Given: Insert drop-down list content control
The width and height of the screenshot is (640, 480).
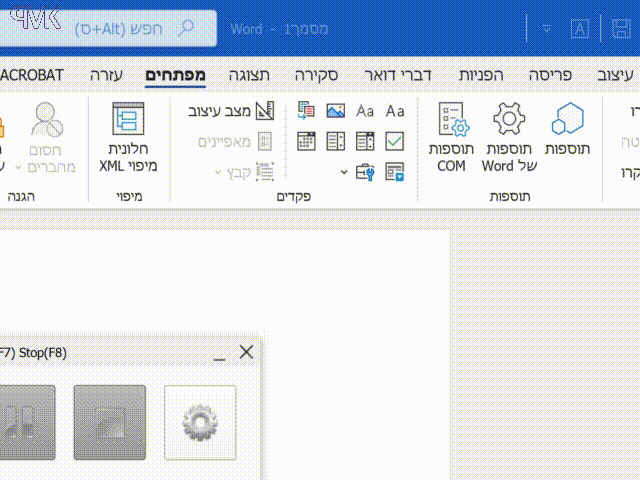Looking at the screenshot, I should pos(336,141).
